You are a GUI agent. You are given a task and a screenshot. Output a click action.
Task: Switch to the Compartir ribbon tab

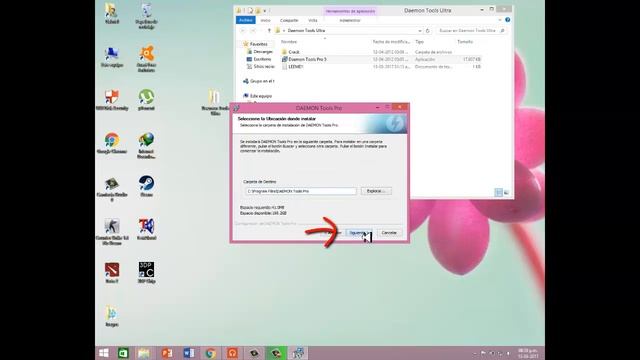click(289, 20)
